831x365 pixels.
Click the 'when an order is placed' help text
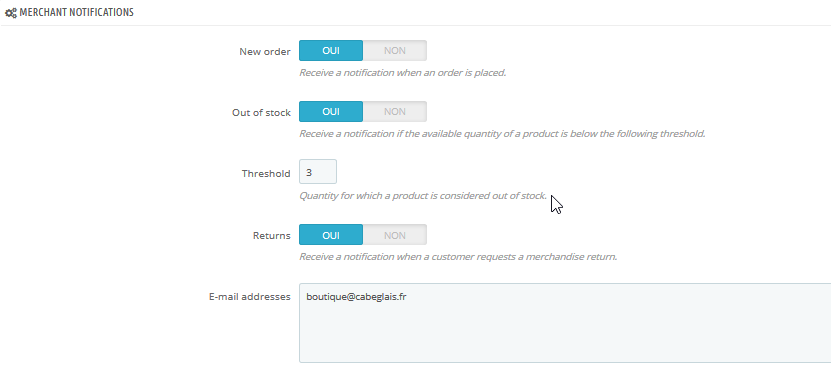click(450, 73)
